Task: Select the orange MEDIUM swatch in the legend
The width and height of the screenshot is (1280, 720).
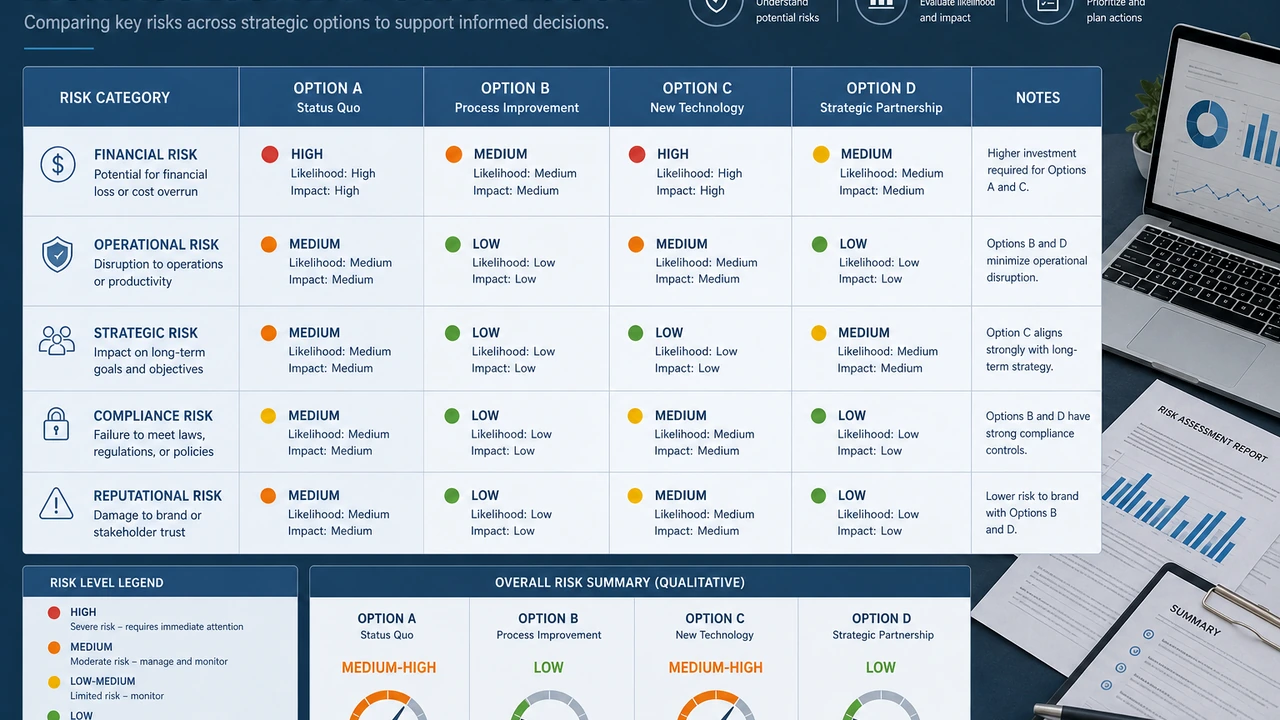Action: 53,648
